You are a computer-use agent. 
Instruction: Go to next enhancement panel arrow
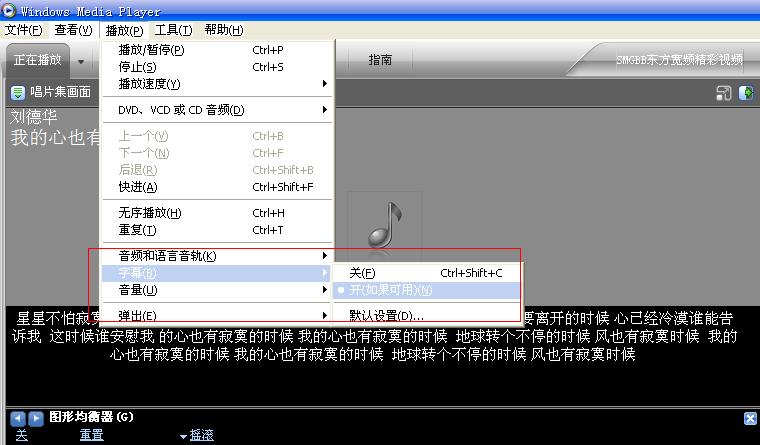(x=36, y=418)
